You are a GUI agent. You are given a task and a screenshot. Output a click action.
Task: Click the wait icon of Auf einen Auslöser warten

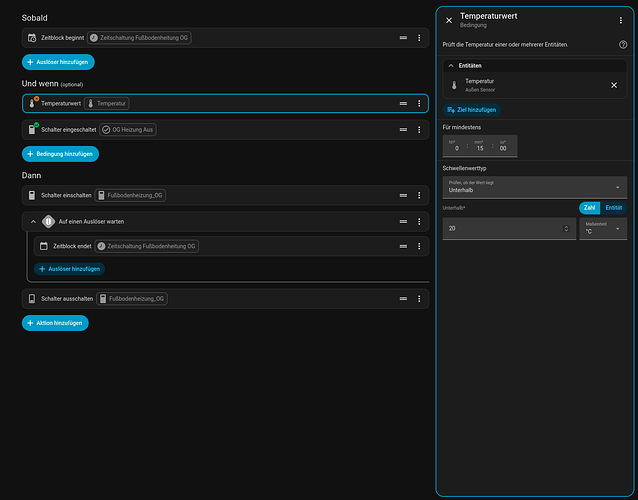tap(48, 221)
